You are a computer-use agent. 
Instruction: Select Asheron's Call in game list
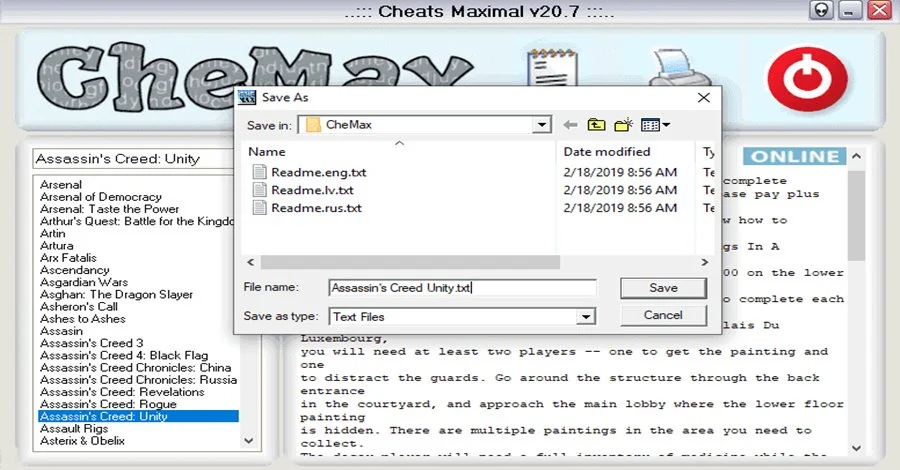pos(79,306)
